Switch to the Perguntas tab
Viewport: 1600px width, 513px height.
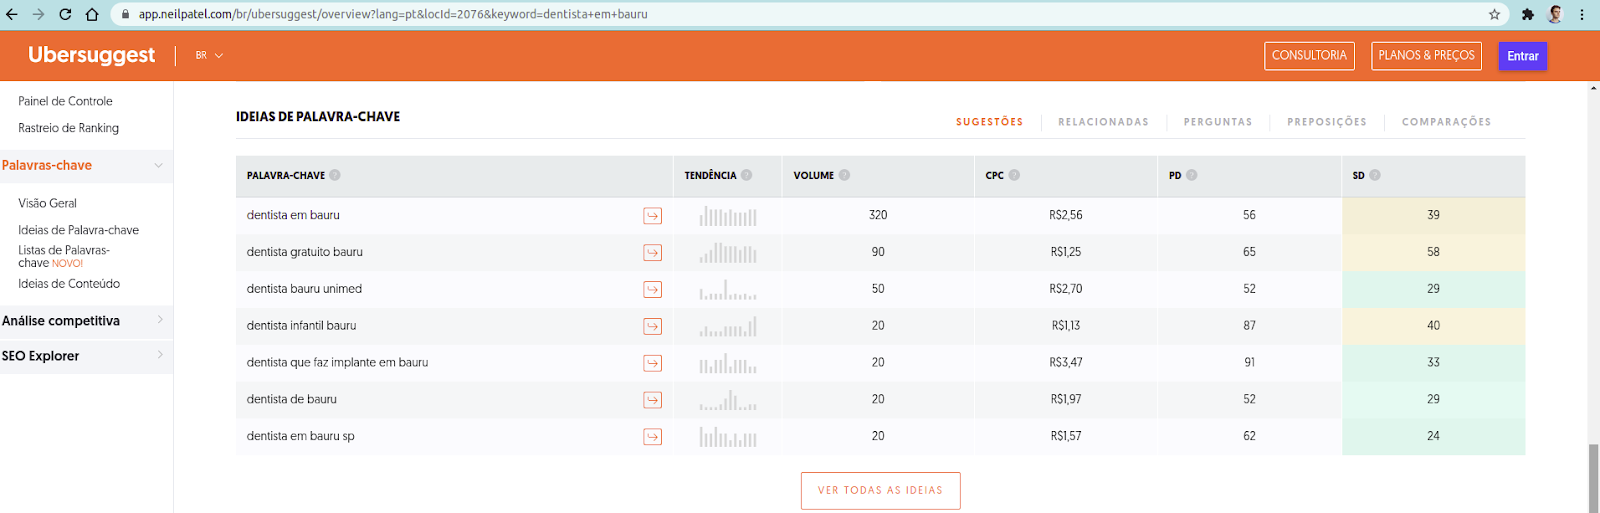pos(1217,122)
